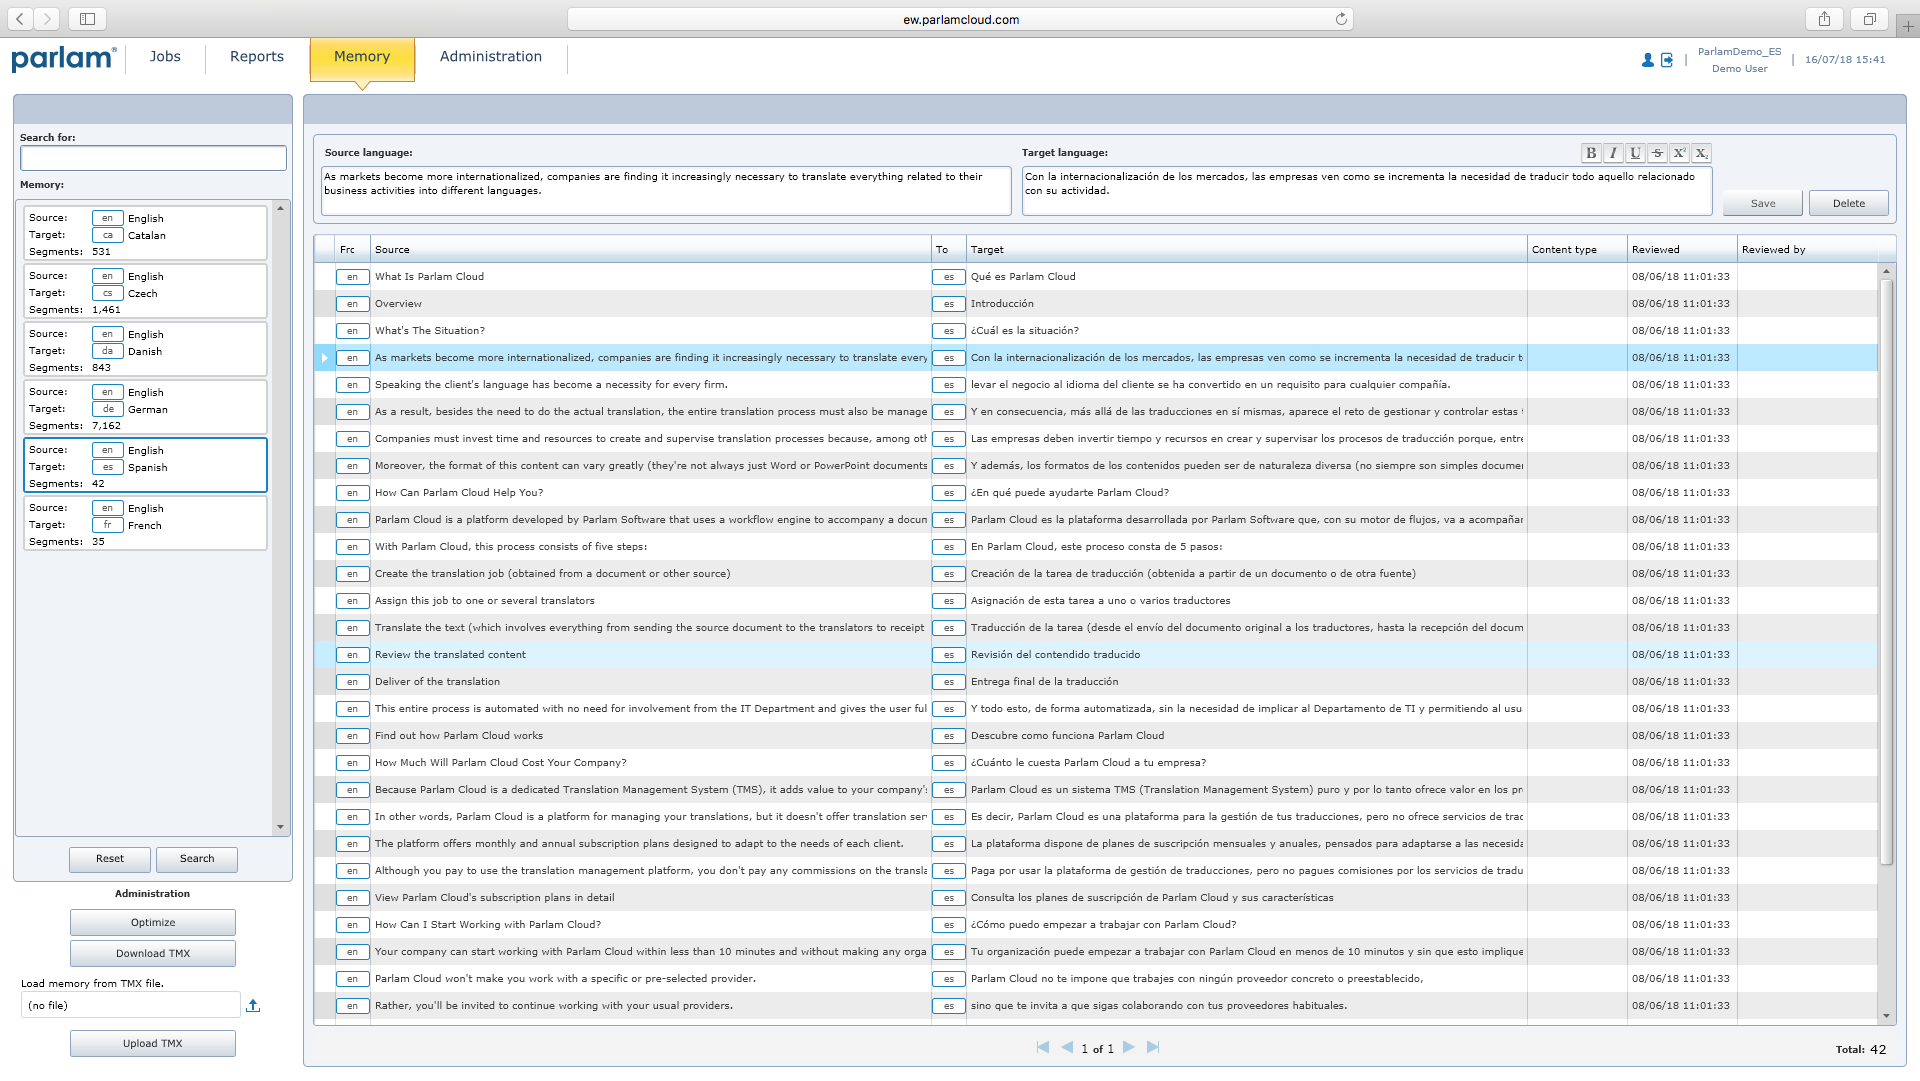1920x1081 pixels.
Task: Open the Administration tab
Action: [490, 56]
